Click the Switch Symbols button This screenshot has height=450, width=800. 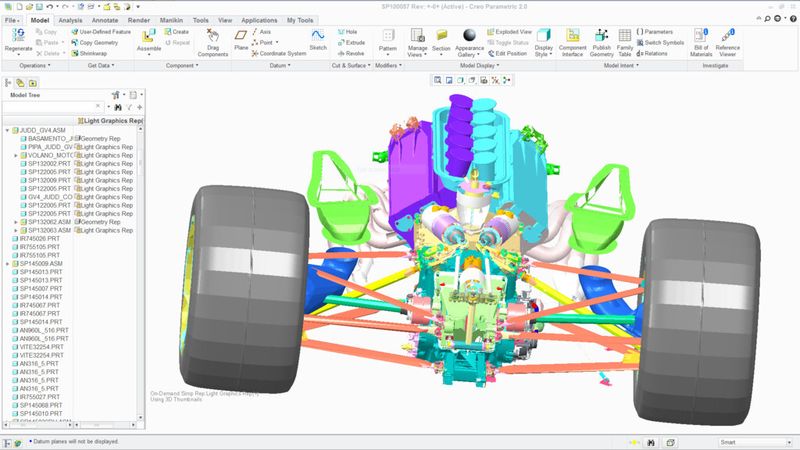pyautogui.click(x=660, y=42)
